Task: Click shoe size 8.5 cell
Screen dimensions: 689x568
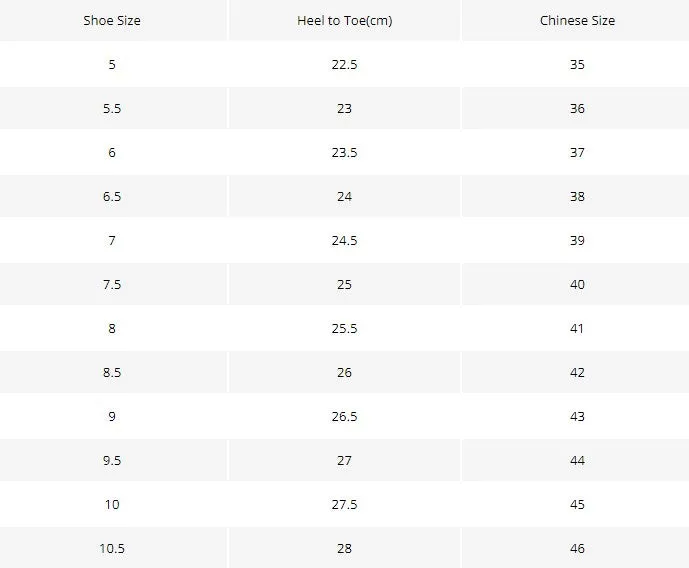Action: (112, 372)
